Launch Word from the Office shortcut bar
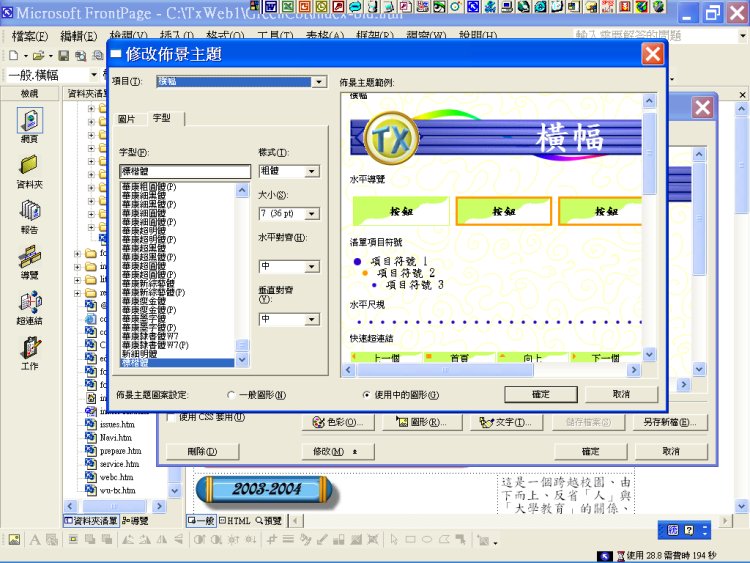The image size is (750, 563). click(271, 6)
